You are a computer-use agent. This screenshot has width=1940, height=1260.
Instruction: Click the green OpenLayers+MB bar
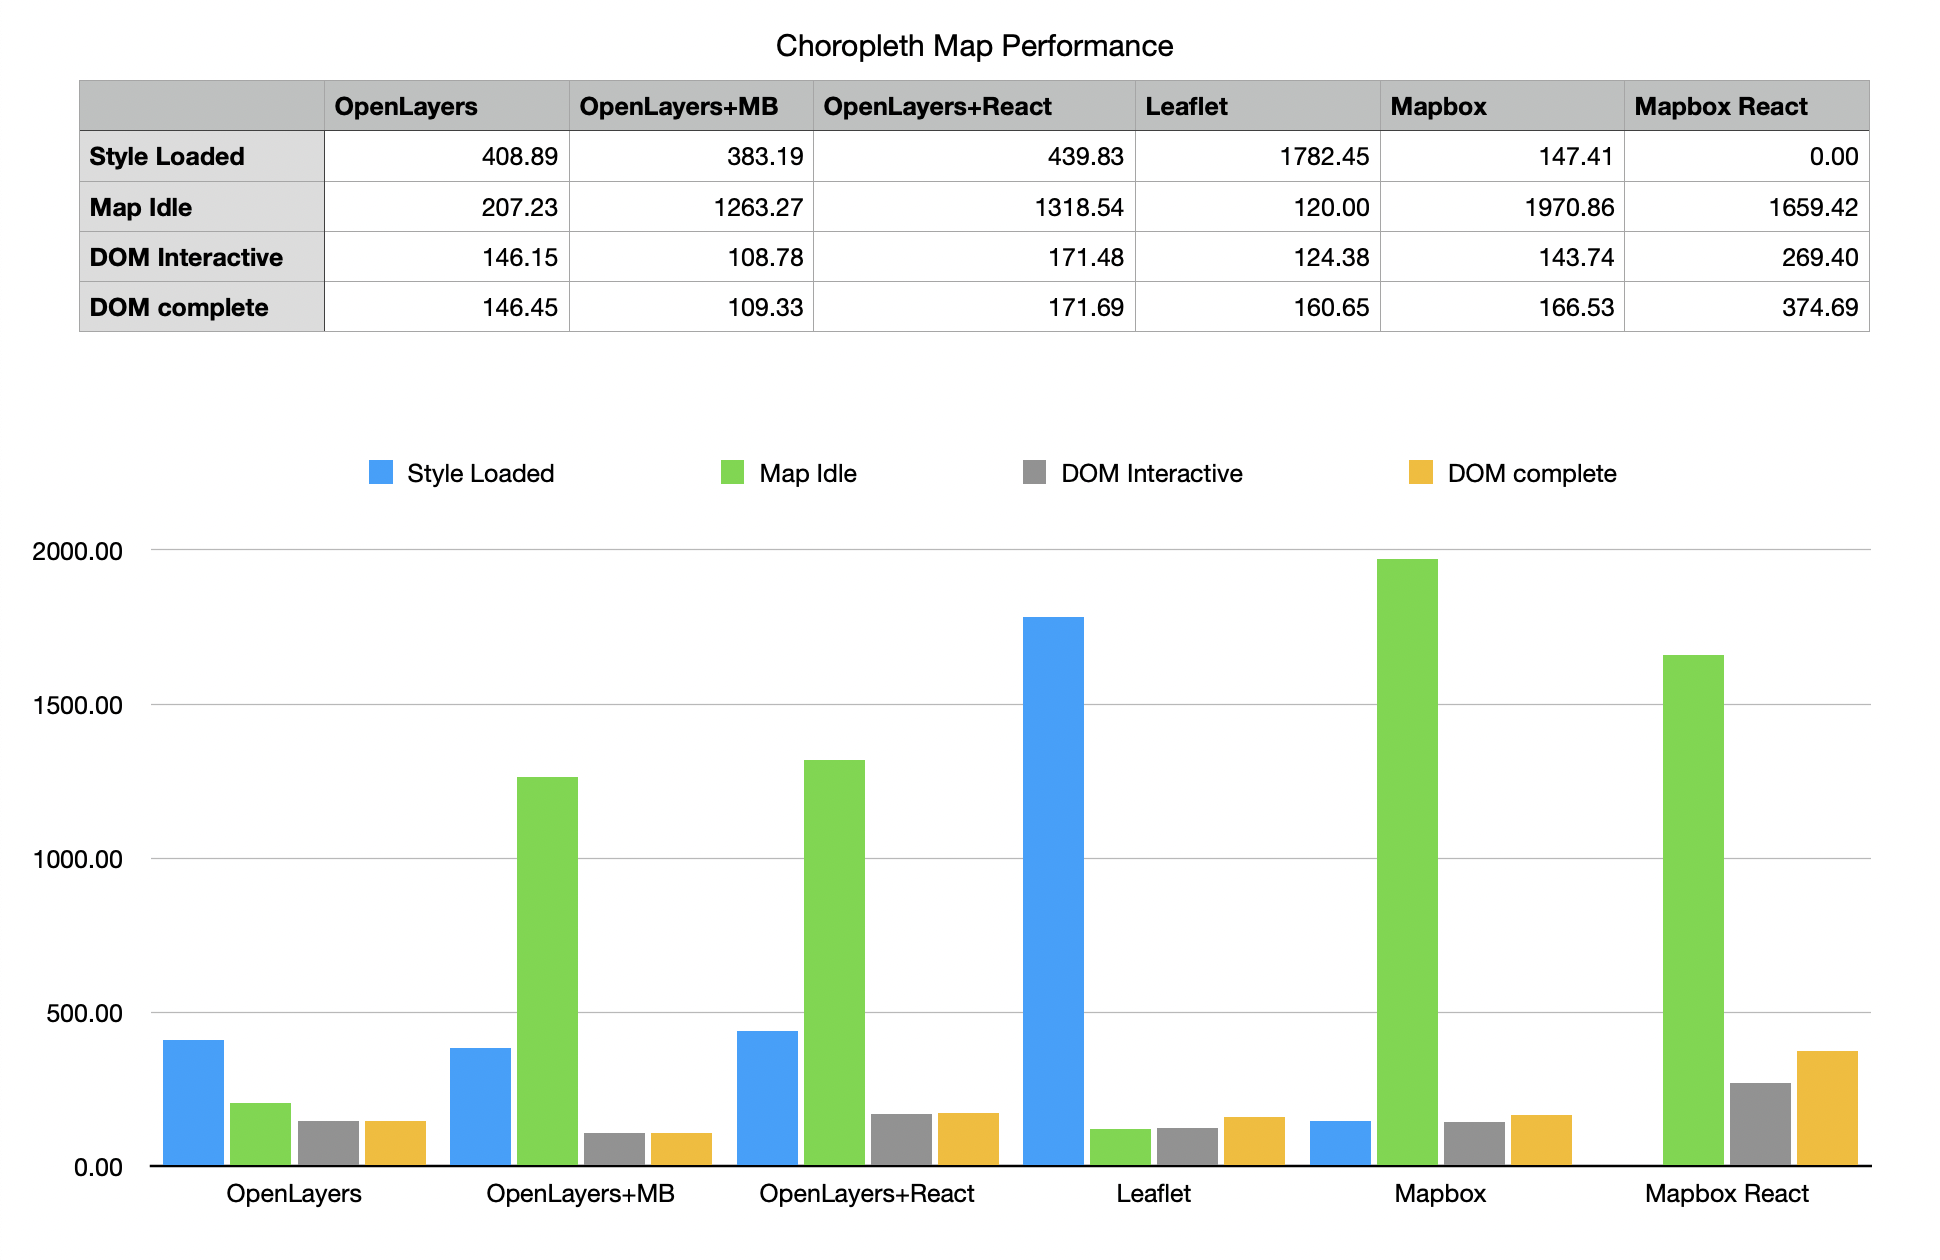click(x=547, y=970)
